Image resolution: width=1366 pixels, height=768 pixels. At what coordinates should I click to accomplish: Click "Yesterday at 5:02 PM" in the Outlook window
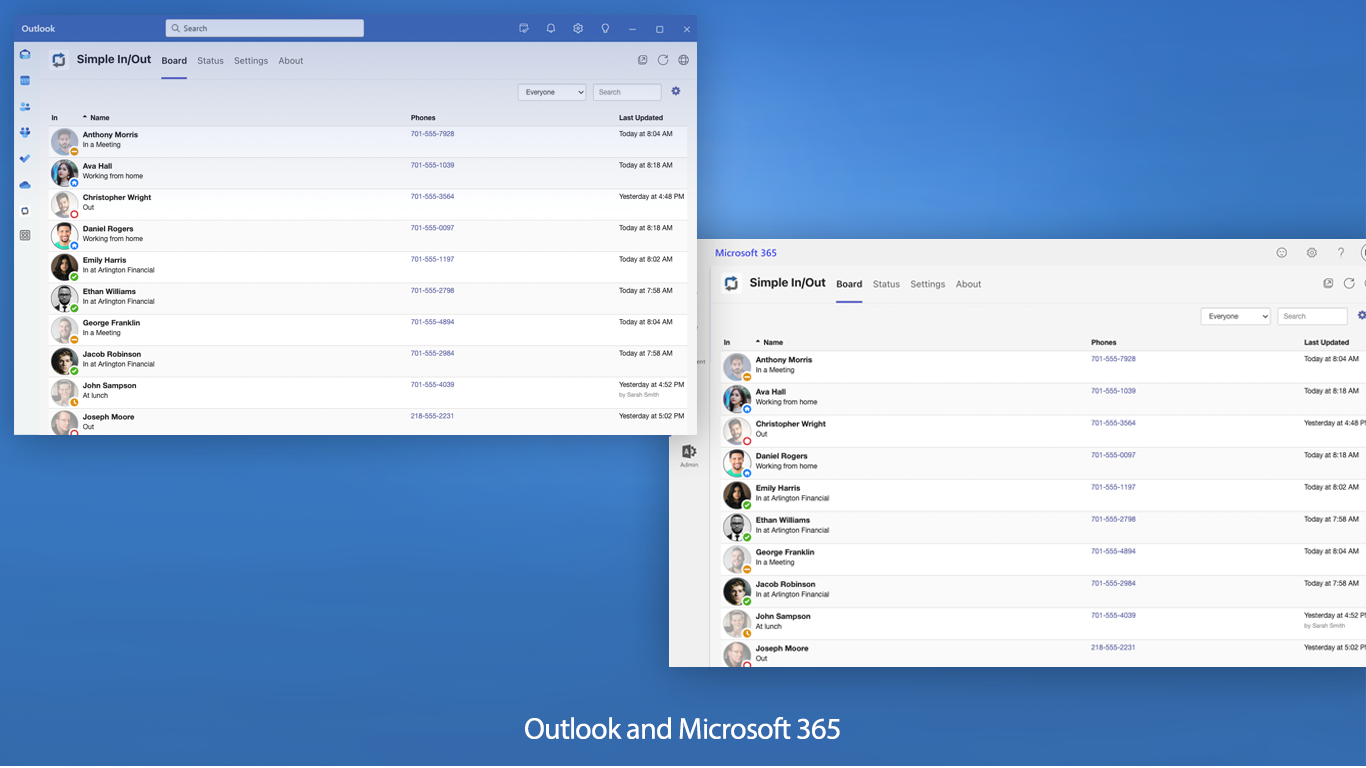click(652, 416)
